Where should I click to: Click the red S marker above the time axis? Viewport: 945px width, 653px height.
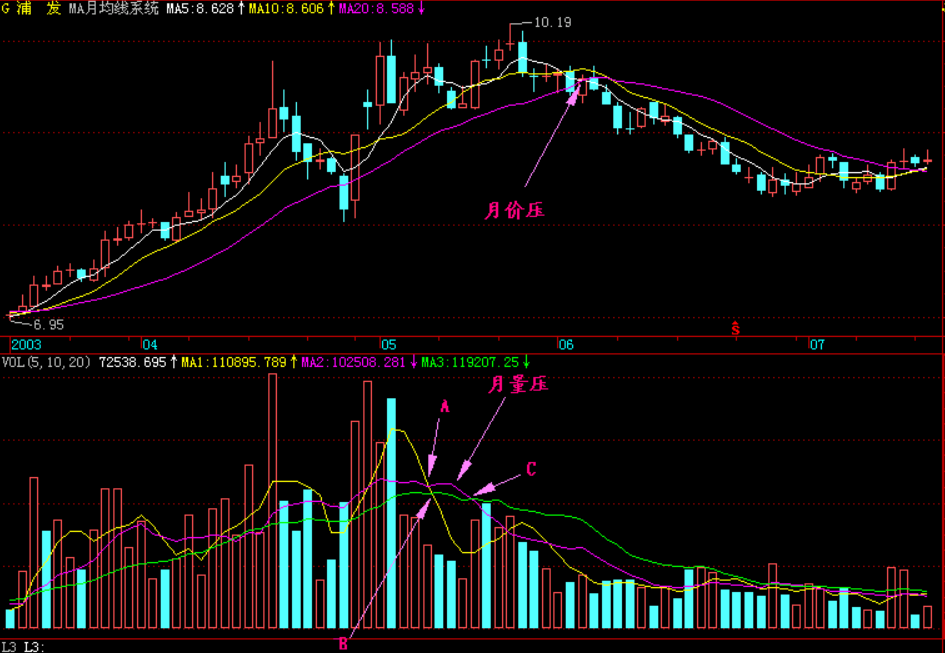[x=736, y=327]
